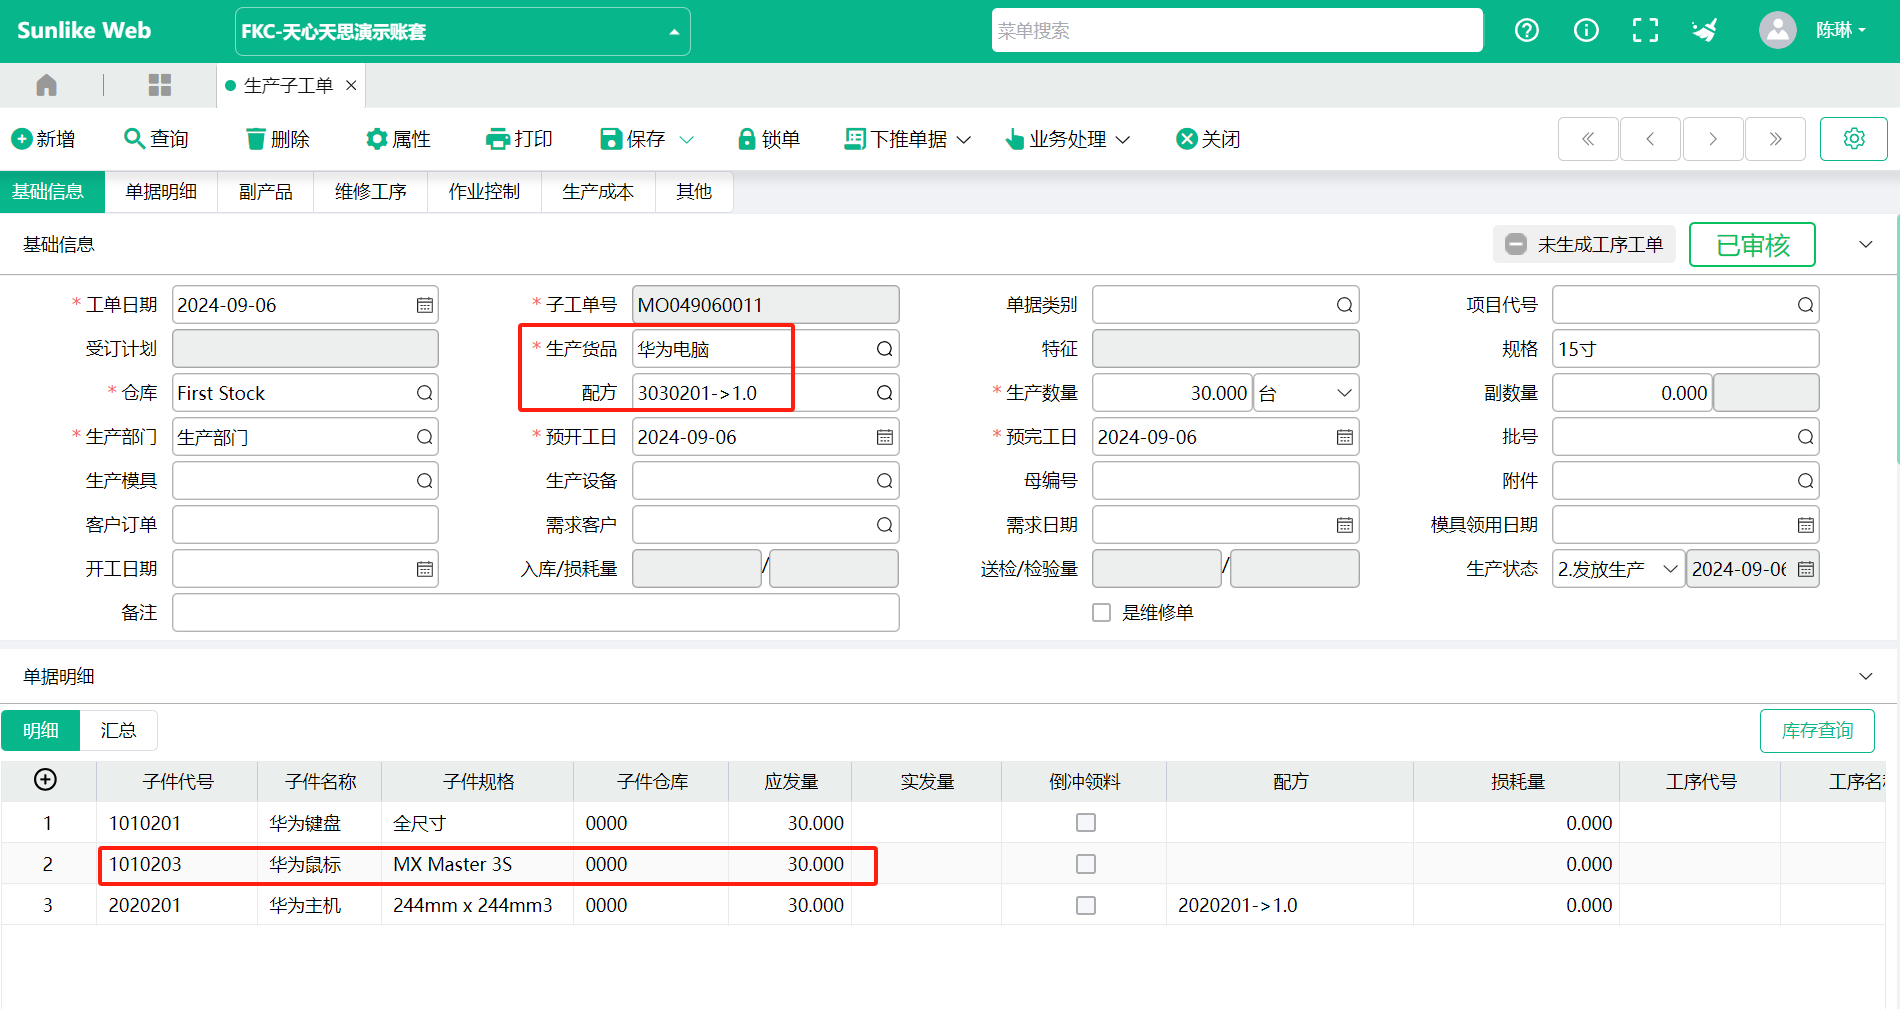Switch to 维修工序 tab
Image resolution: width=1900 pixels, height=1009 pixels.
click(x=371, y=192)
